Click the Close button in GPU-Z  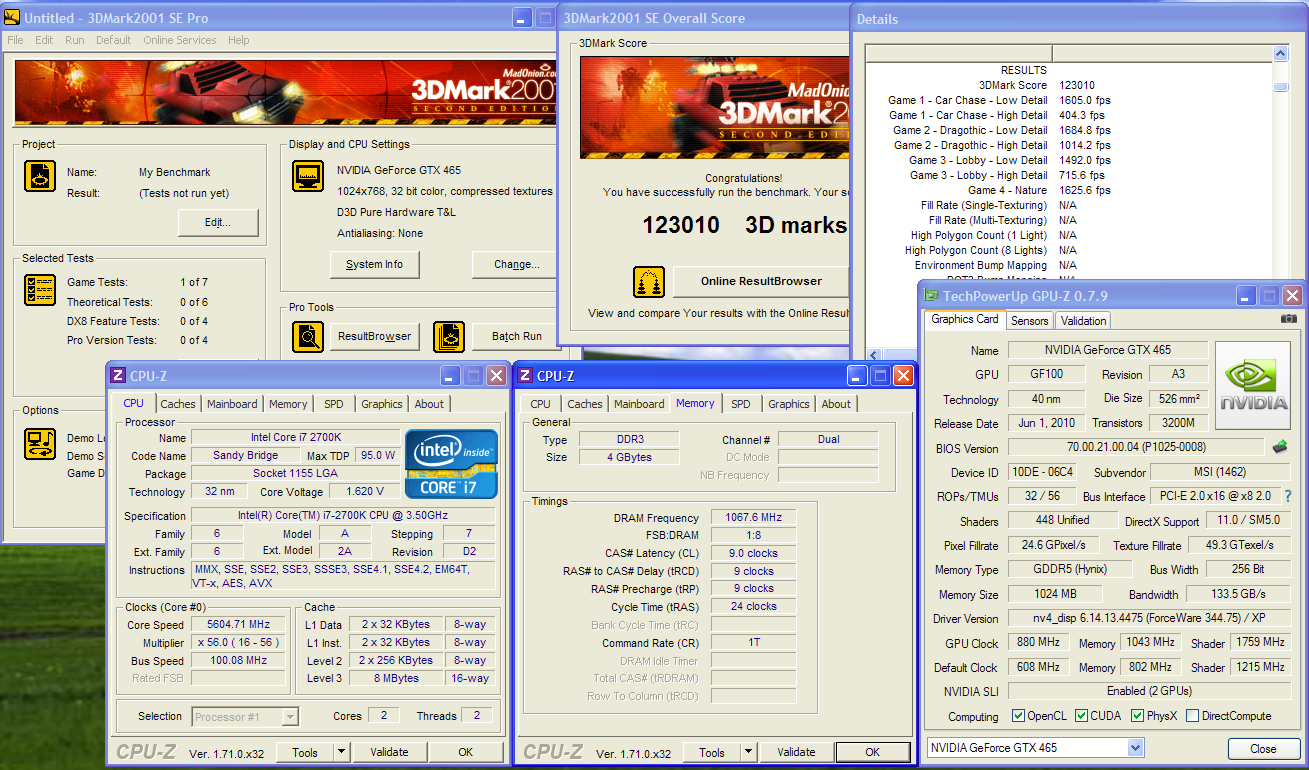(x=1263, y=748)
